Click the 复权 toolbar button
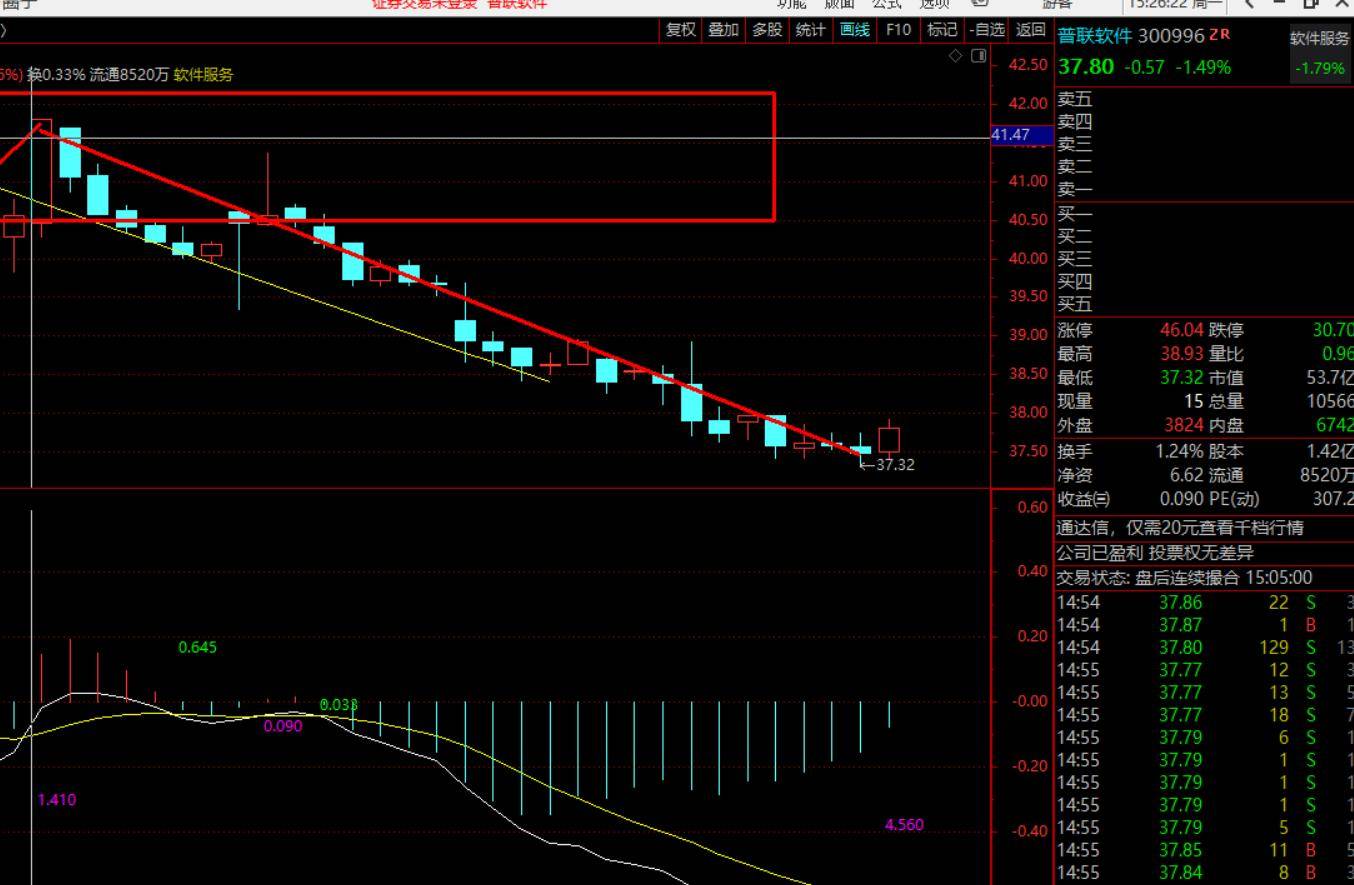This screenshot has width=1354, height=885. coord(681,30)
